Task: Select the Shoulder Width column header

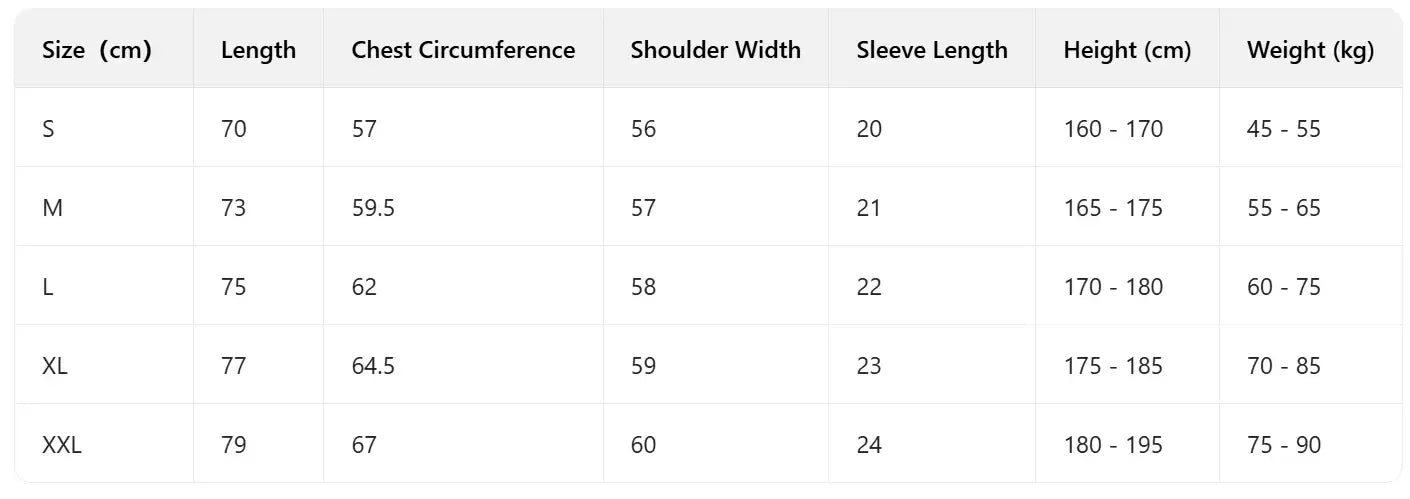Action: [715, 50]
